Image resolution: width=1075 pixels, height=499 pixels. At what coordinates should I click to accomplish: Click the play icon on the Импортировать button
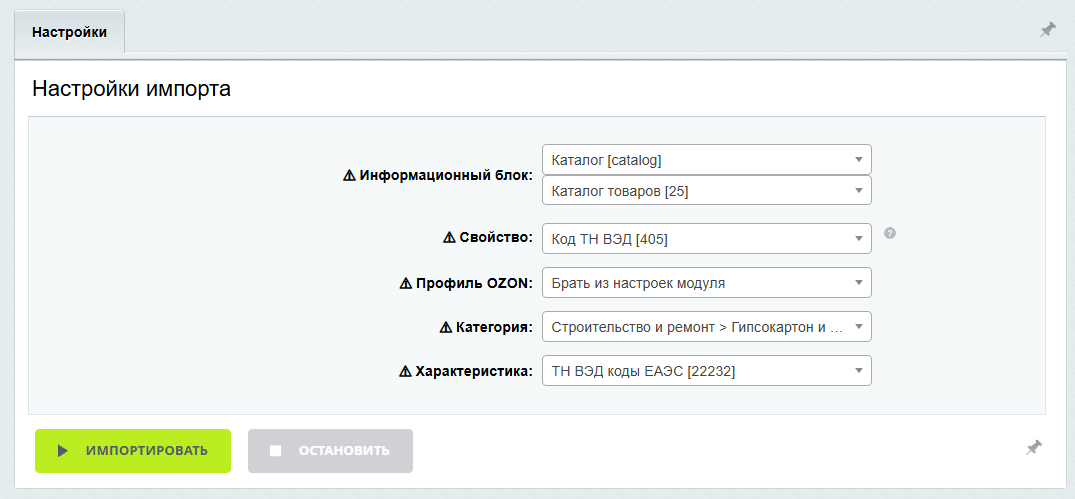click(x=62, y=451)
